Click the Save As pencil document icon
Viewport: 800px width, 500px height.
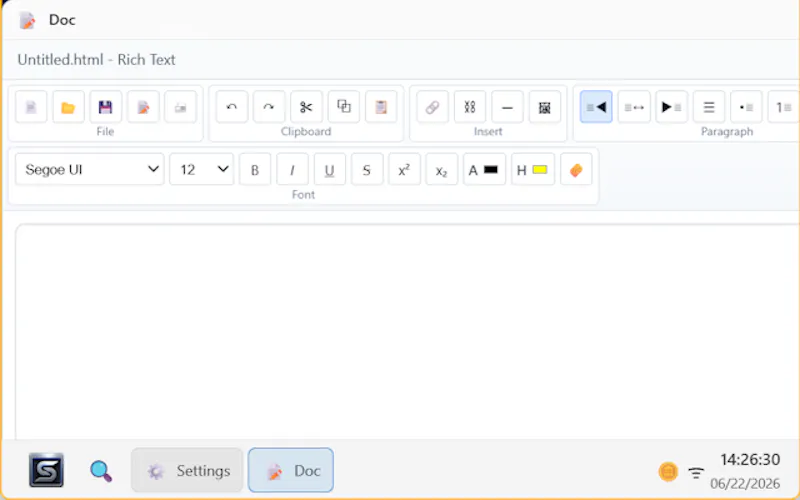pyautogui.click(x=143, y=107)
